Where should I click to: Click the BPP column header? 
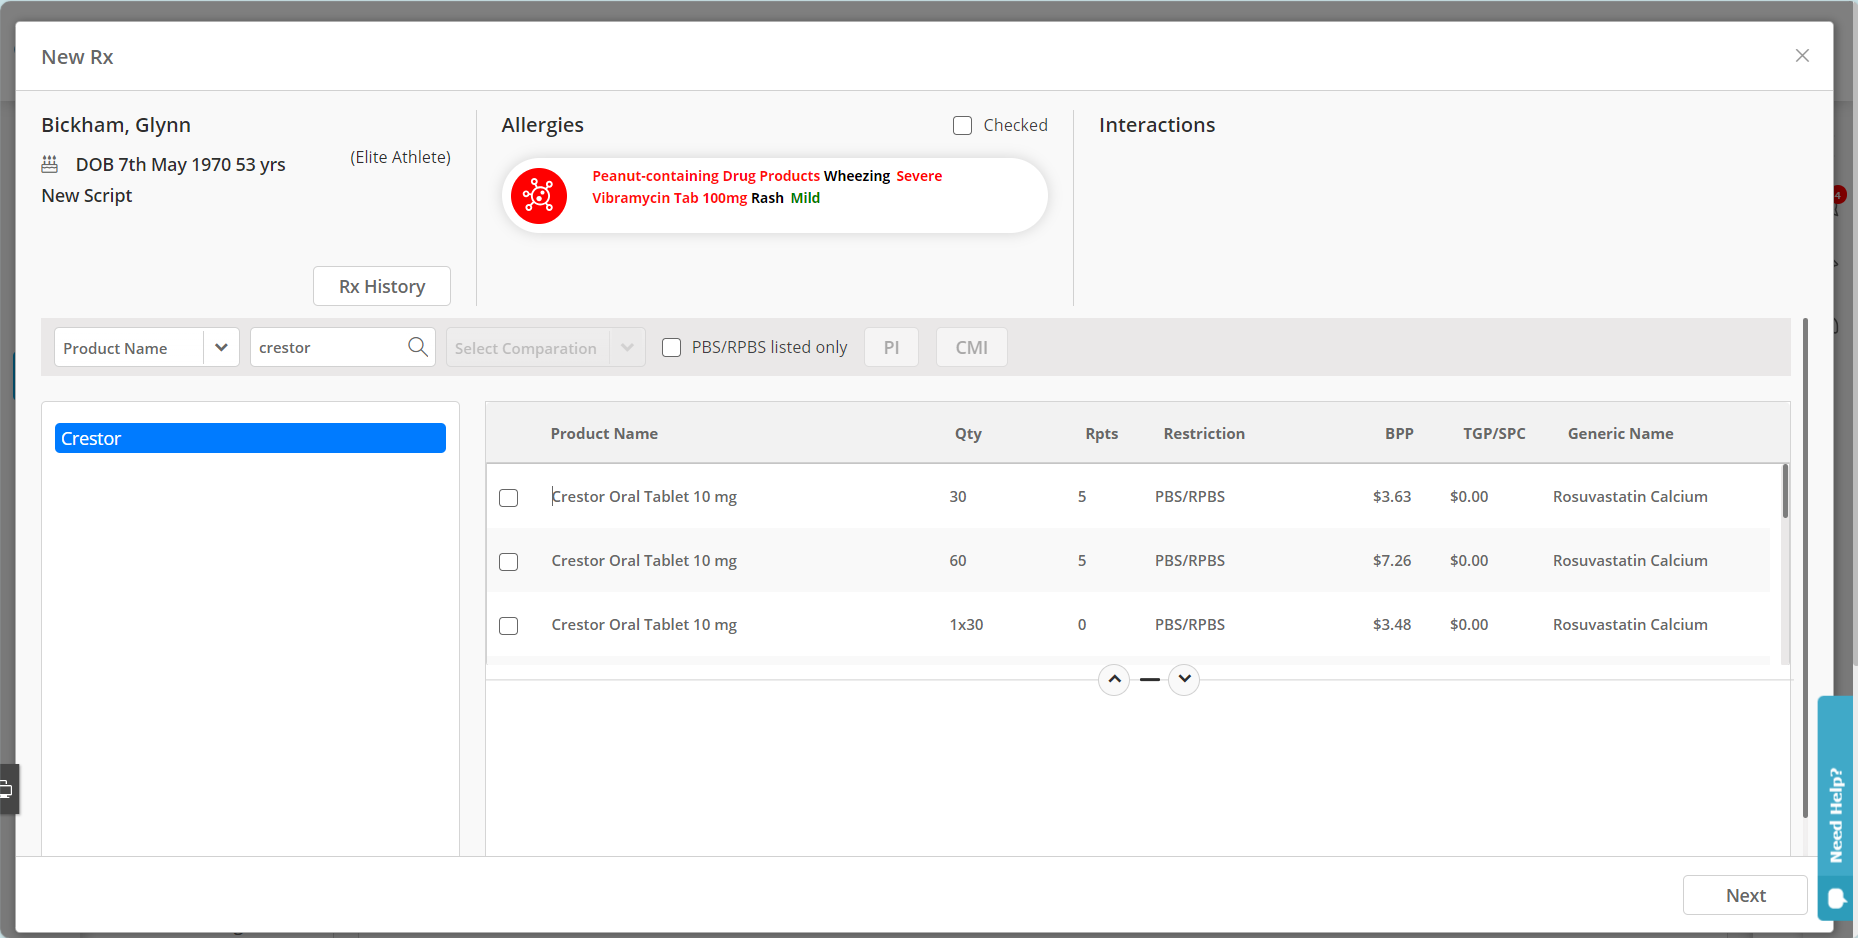click(1399, 433)
